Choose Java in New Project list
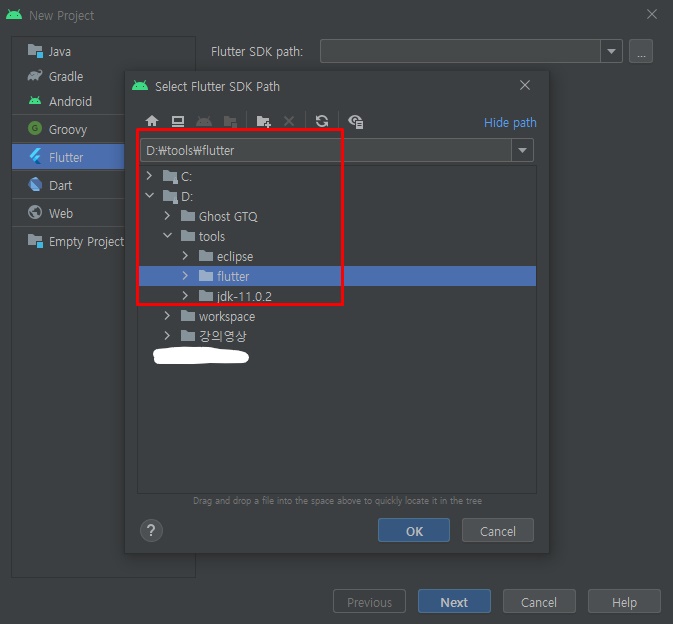The width and height of the screenshot is (673, 624). point(103,51)
